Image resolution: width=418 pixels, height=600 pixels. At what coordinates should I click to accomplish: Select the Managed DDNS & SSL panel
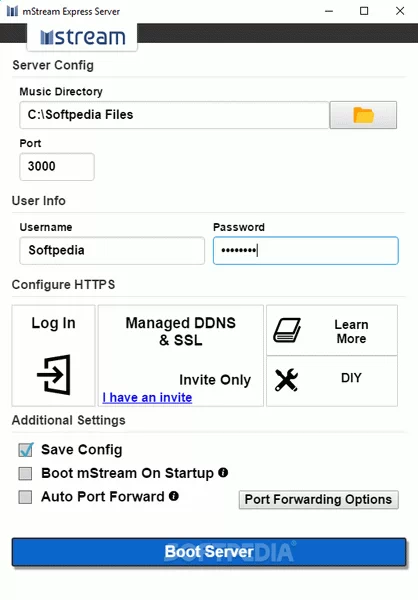(x=181, y=355)
